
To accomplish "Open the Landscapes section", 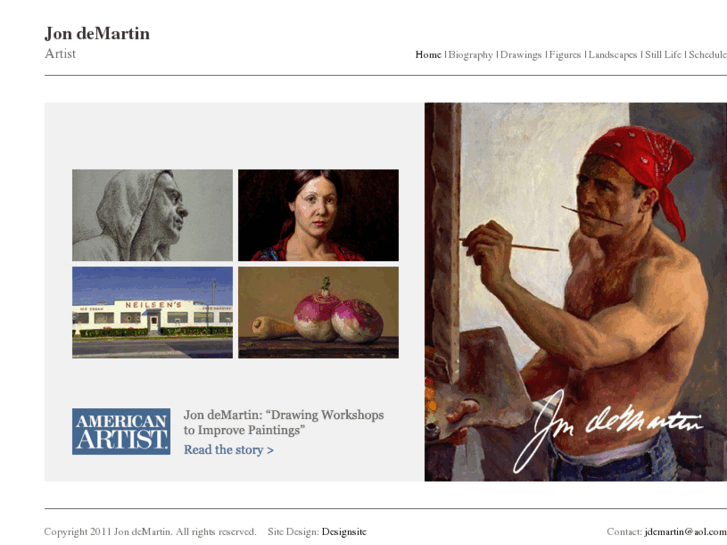I will pyautogui.click(x=613, y=55).
